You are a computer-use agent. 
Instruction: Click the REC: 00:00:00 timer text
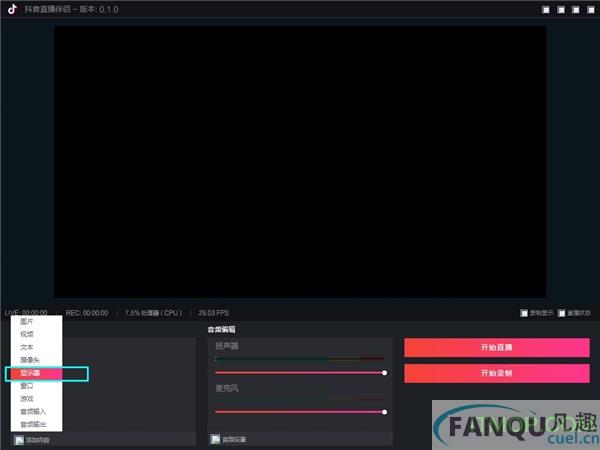(87, 313)
